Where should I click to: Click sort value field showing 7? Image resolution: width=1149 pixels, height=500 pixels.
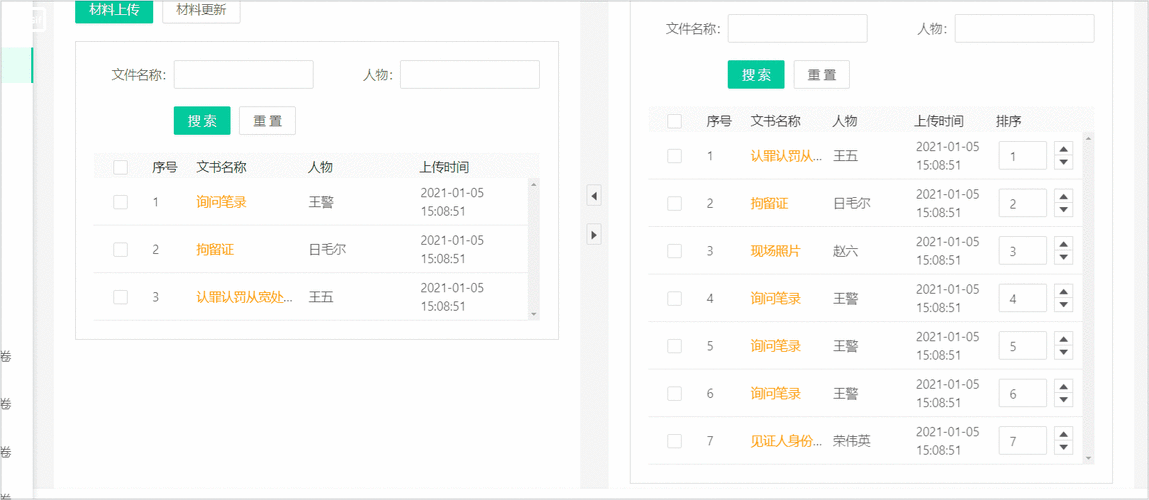[x=1022, y=441]
